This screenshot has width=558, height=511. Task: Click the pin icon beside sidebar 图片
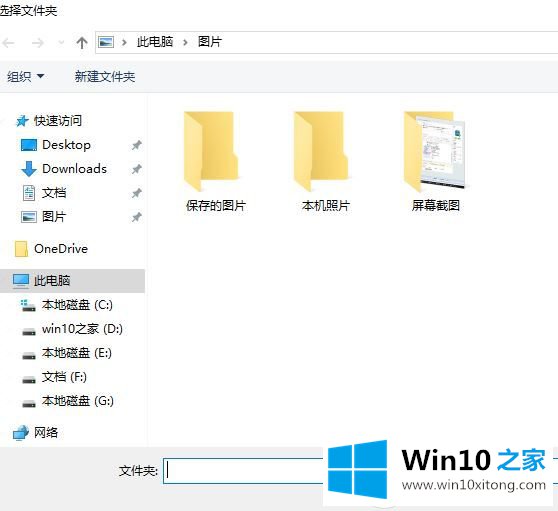point(136,217)
